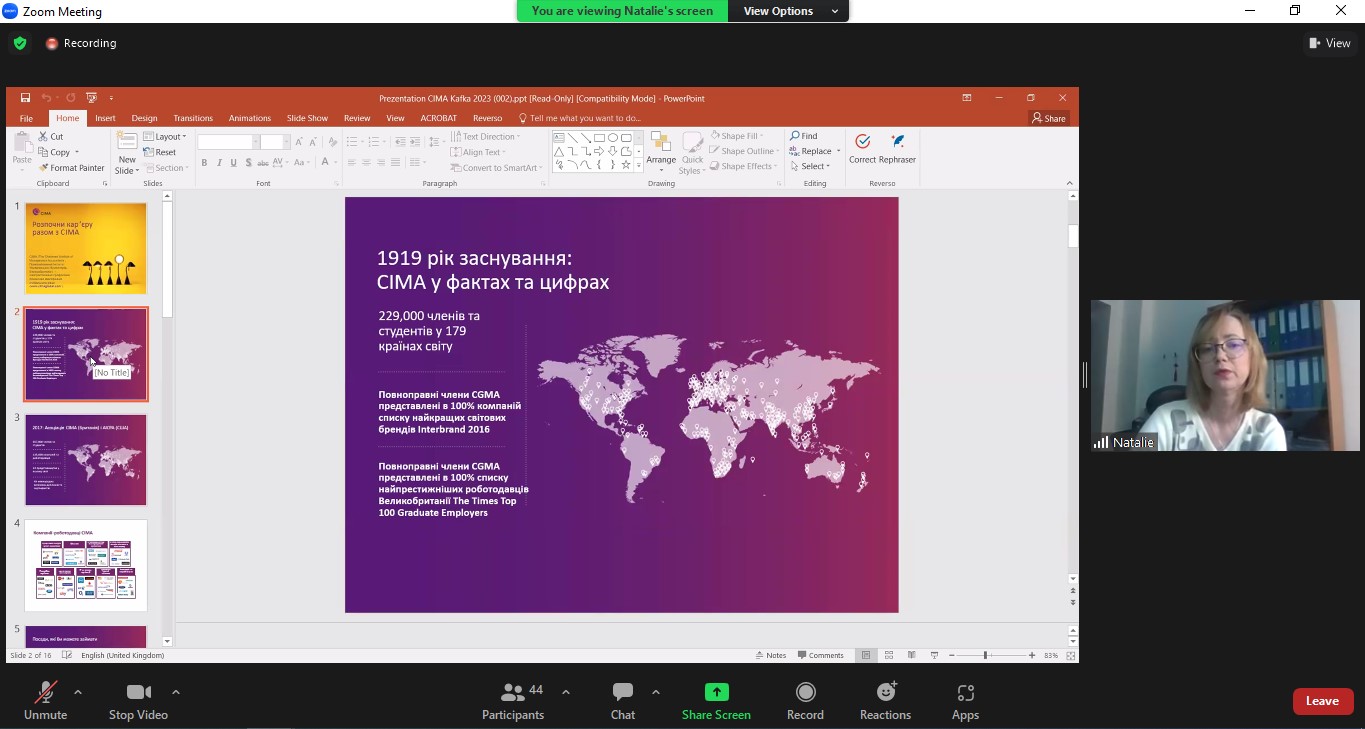Open the Slide Show tab
Screen dimensions: 1365x729
coord(307,118)
